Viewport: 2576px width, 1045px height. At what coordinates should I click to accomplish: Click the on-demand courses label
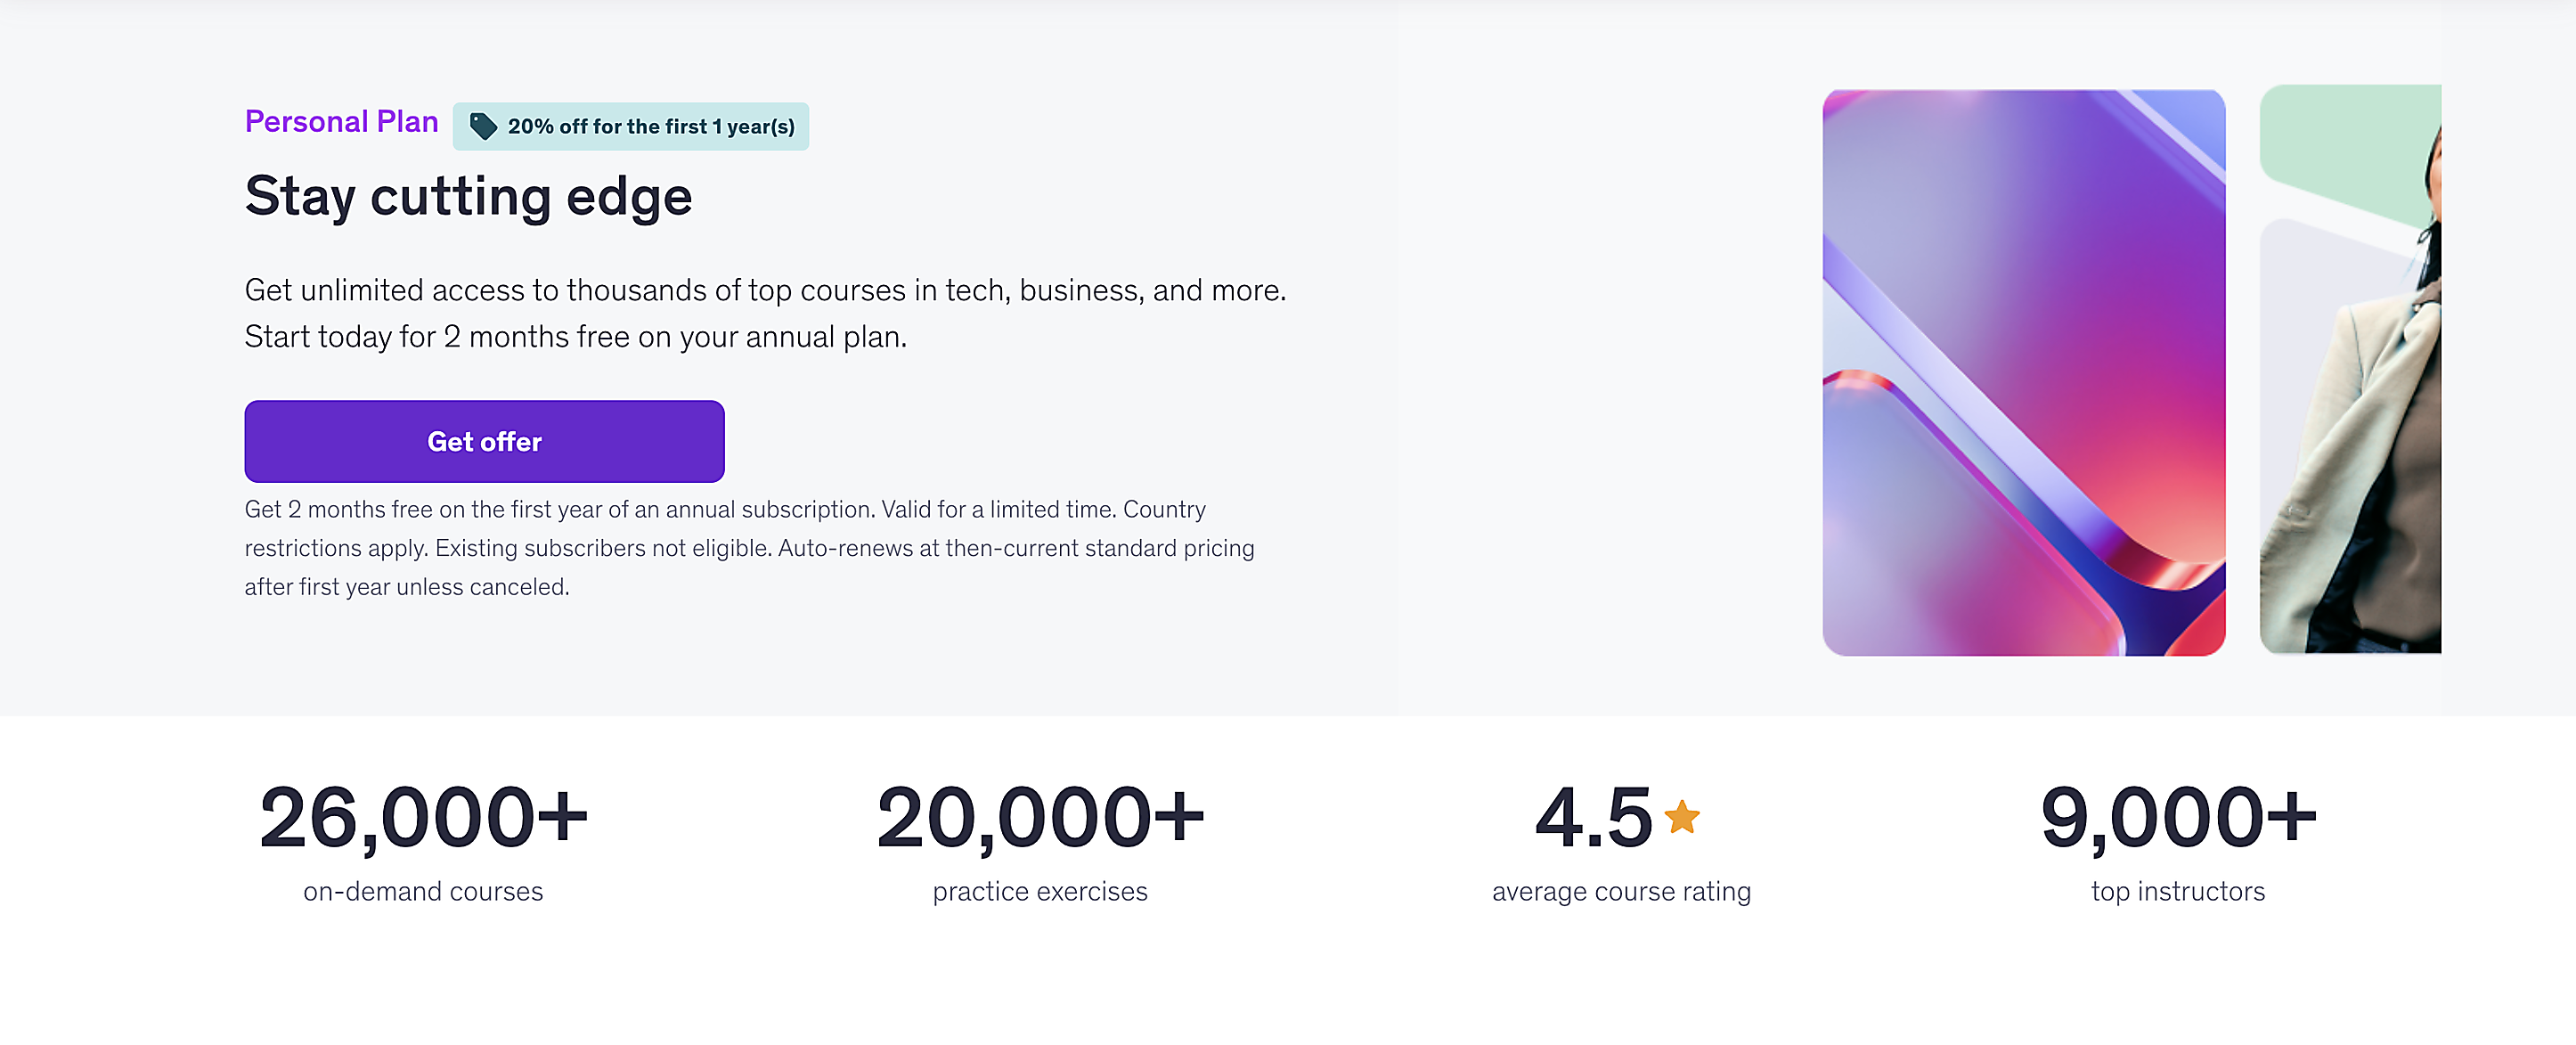point(423,891)
